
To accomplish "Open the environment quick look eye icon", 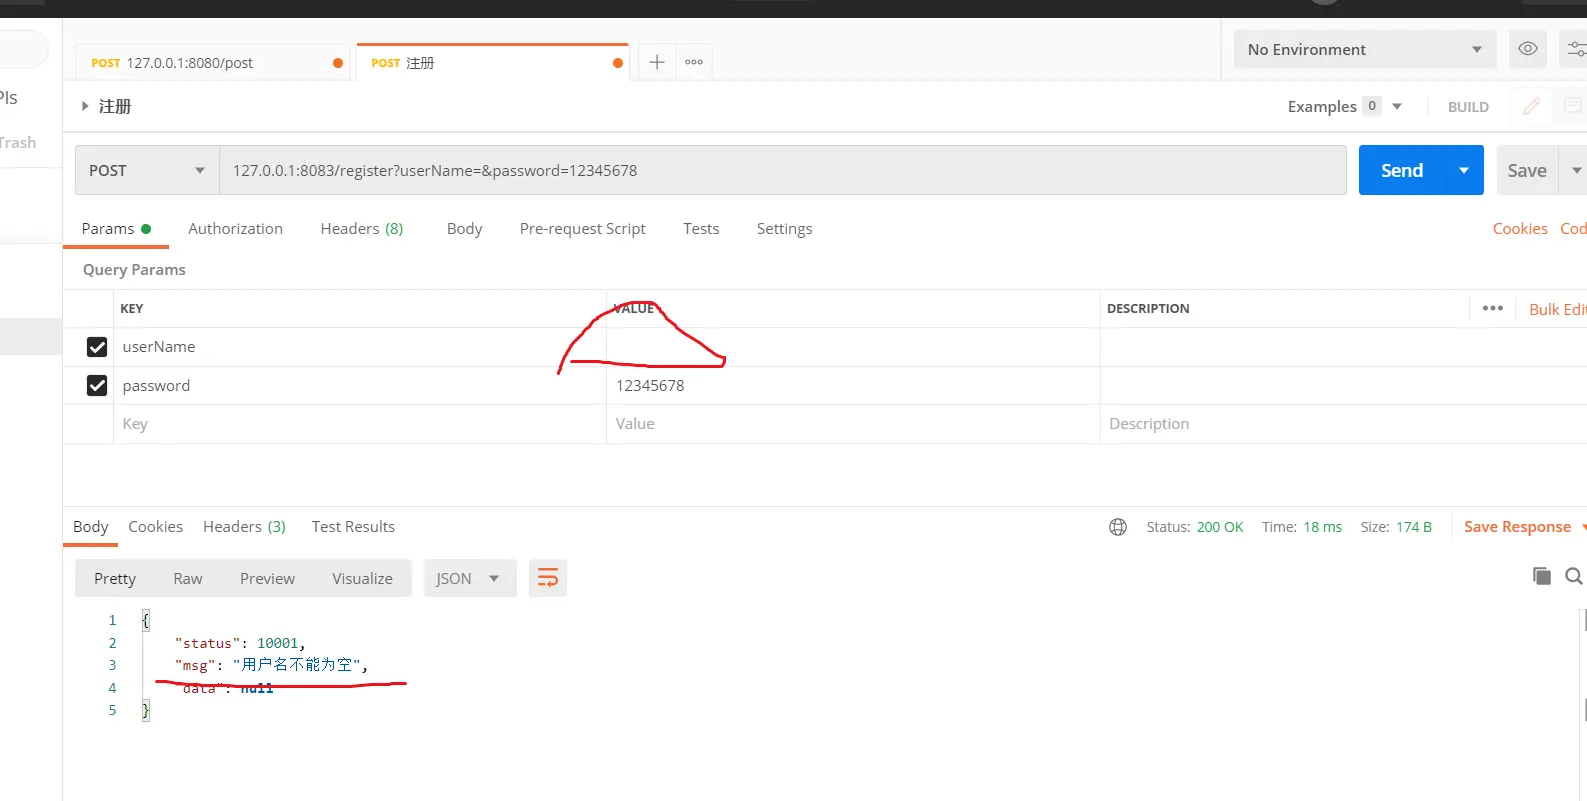I will (x=1528, y=49).
